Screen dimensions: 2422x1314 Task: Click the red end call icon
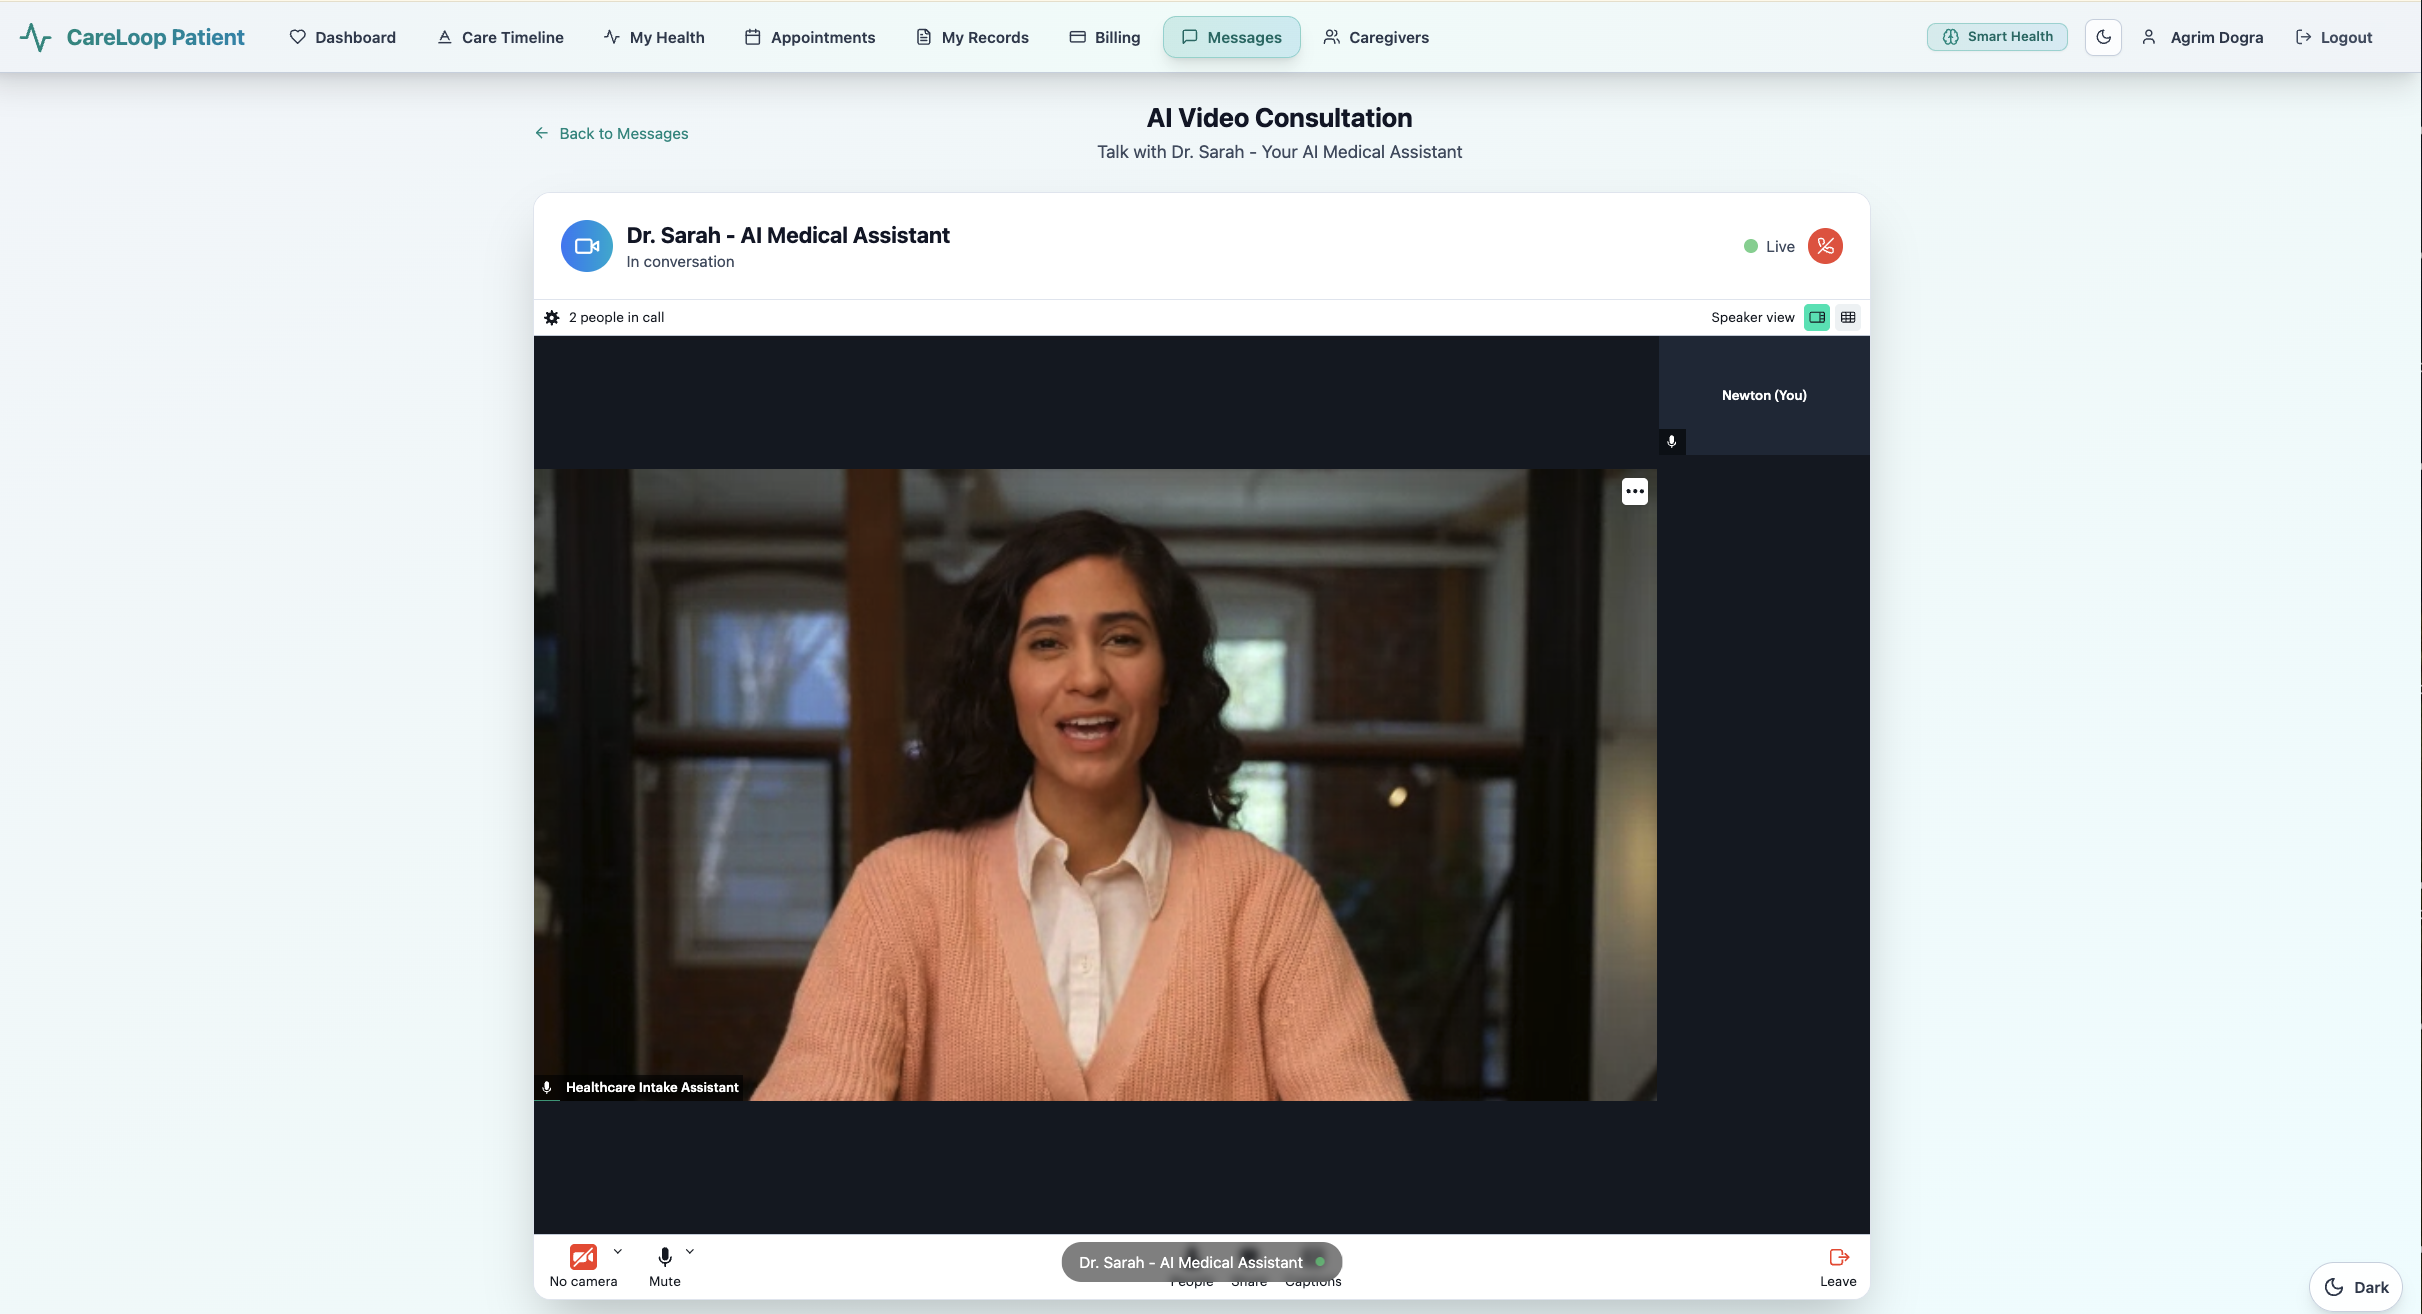tap(1825, 246)
